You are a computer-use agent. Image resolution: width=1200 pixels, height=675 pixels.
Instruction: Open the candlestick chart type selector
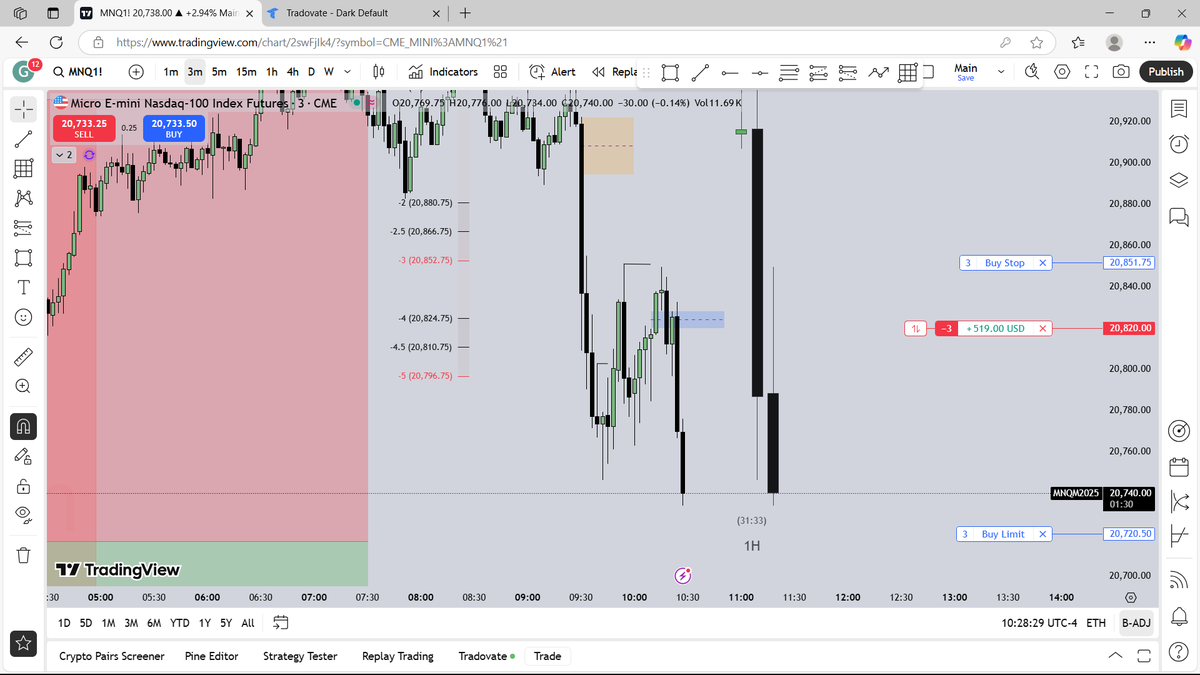[379, 72]
